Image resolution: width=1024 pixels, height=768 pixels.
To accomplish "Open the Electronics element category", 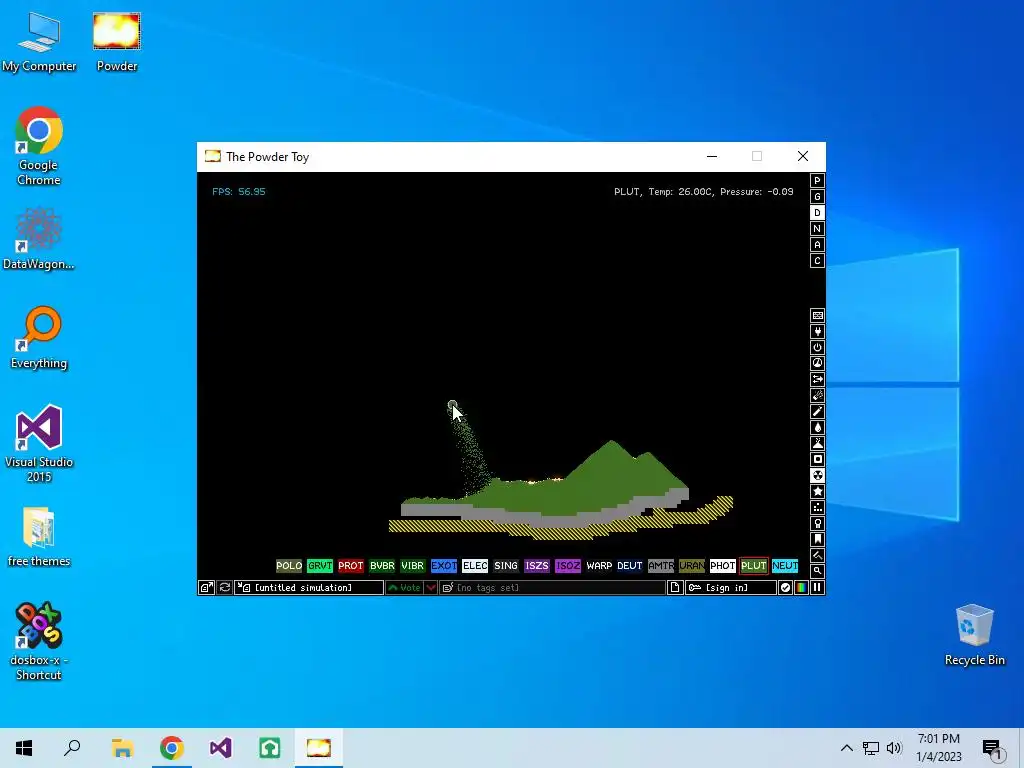I will (x=817, y=332).
